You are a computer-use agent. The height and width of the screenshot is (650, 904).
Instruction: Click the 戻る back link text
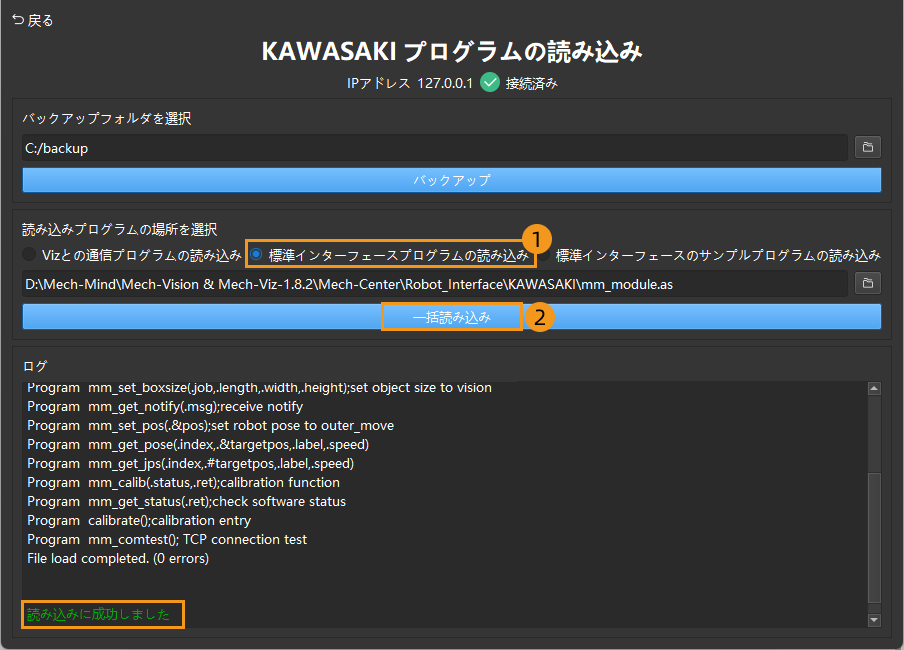point(40,21)
